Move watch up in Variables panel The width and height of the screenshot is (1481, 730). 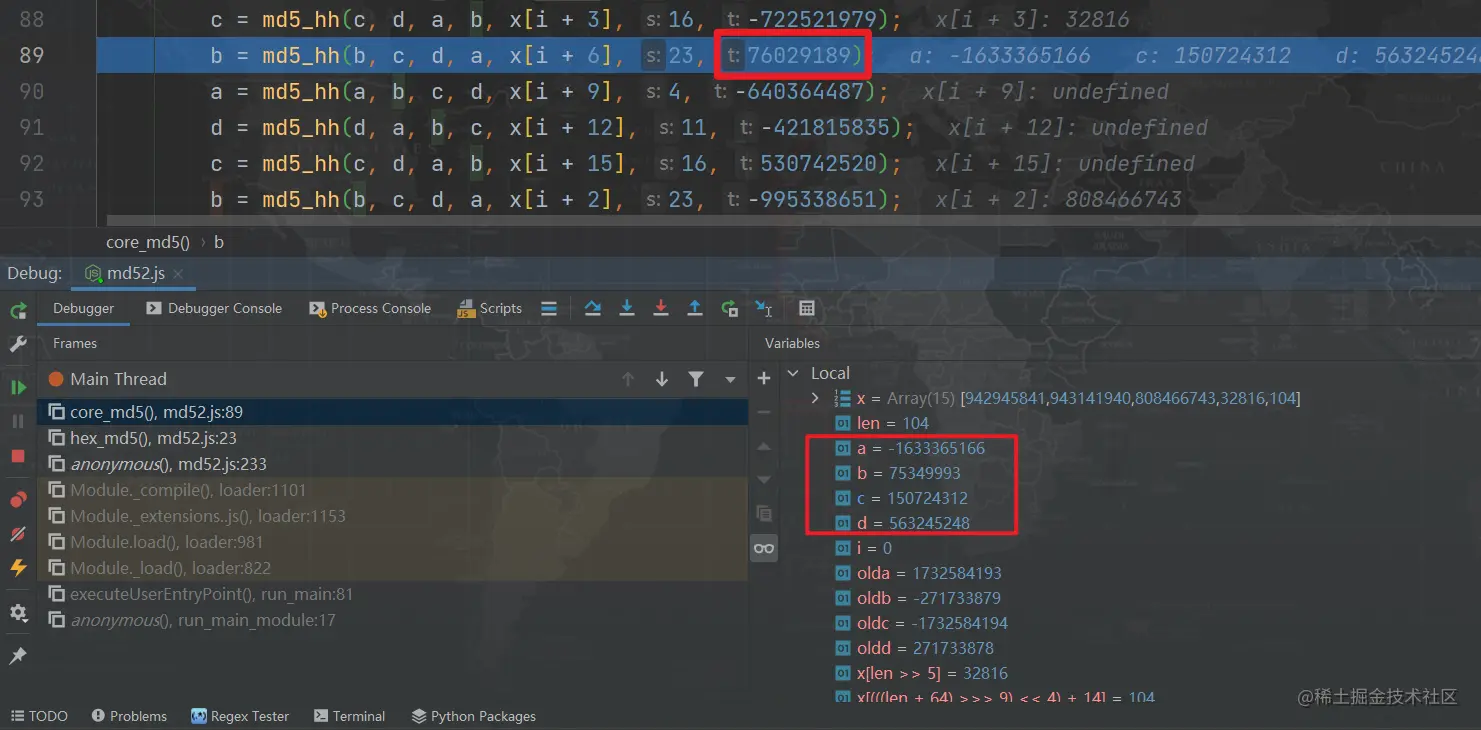click(764, 446)
